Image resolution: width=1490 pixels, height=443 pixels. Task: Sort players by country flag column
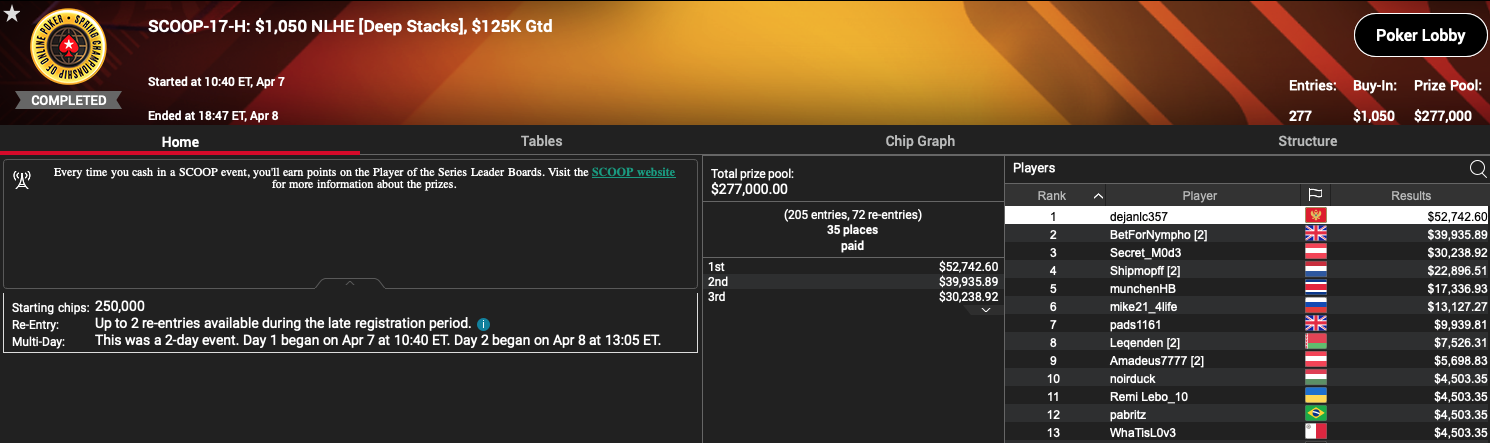click(1315, 196)
